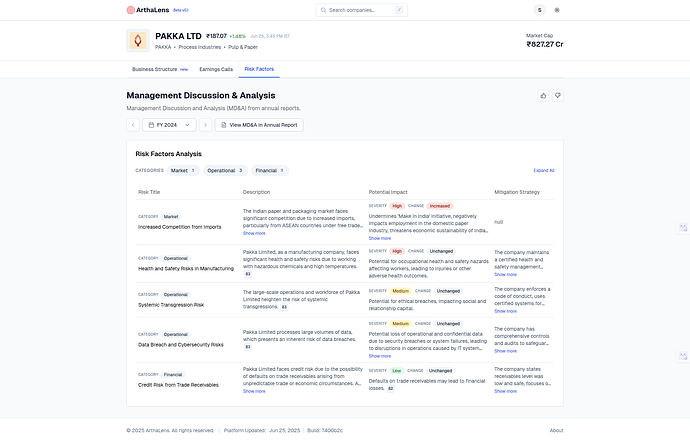Click the red 'Increased' change badge
Viewport: 690px width, 443px height.
(440, 206)
